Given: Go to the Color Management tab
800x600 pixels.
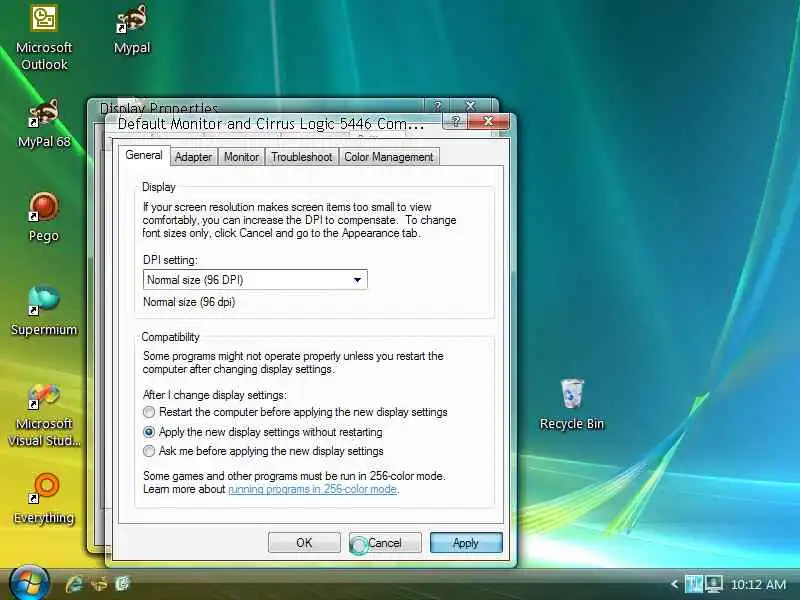Looking at the screenshot, I should tap(389, 157).
